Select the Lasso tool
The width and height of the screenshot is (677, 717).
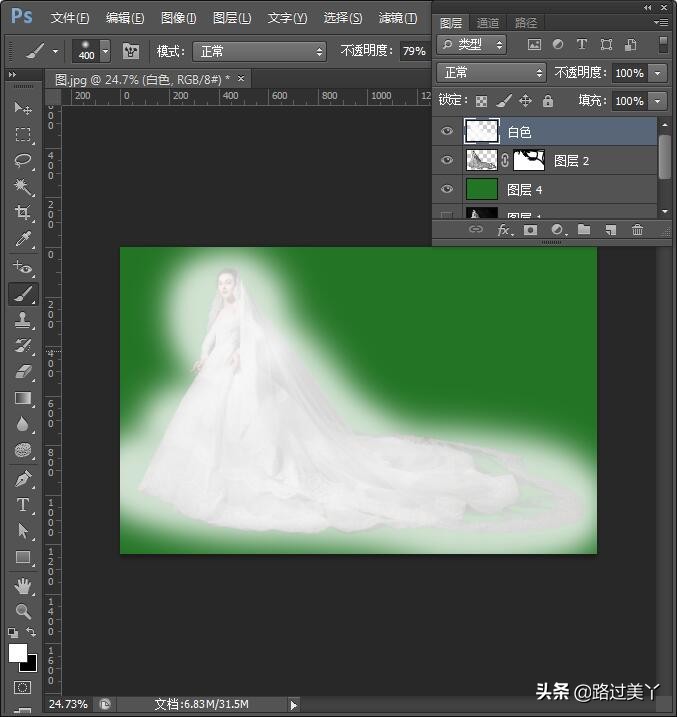22,161
